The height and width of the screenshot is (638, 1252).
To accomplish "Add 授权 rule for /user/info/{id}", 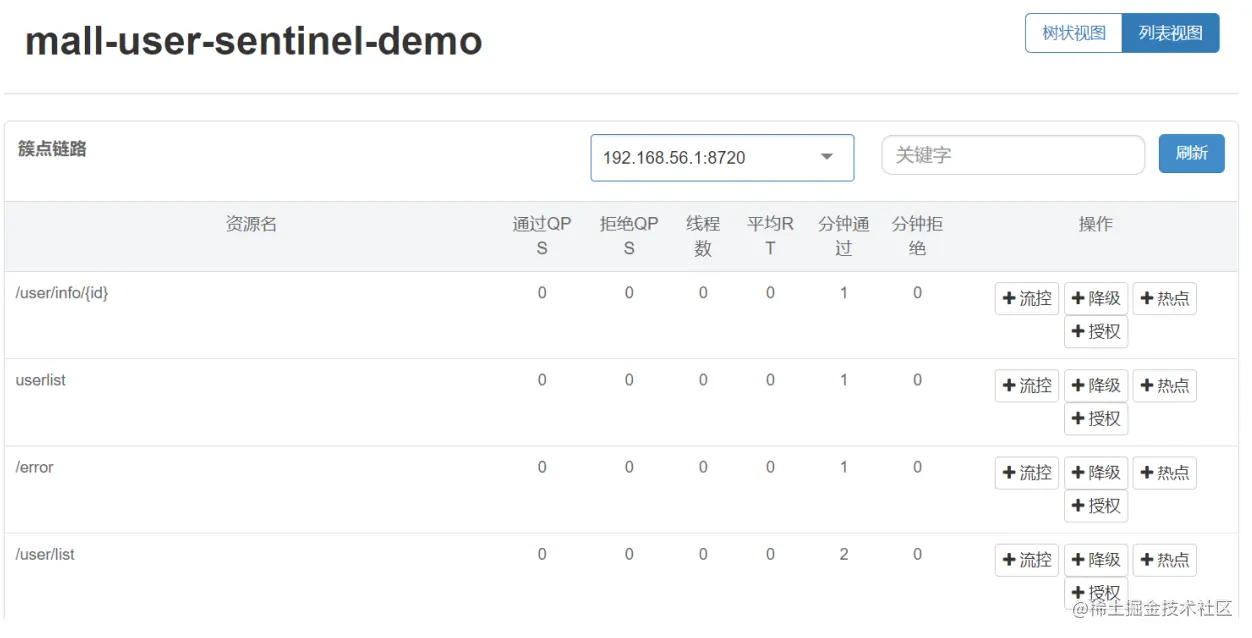I will (1095, 331).
